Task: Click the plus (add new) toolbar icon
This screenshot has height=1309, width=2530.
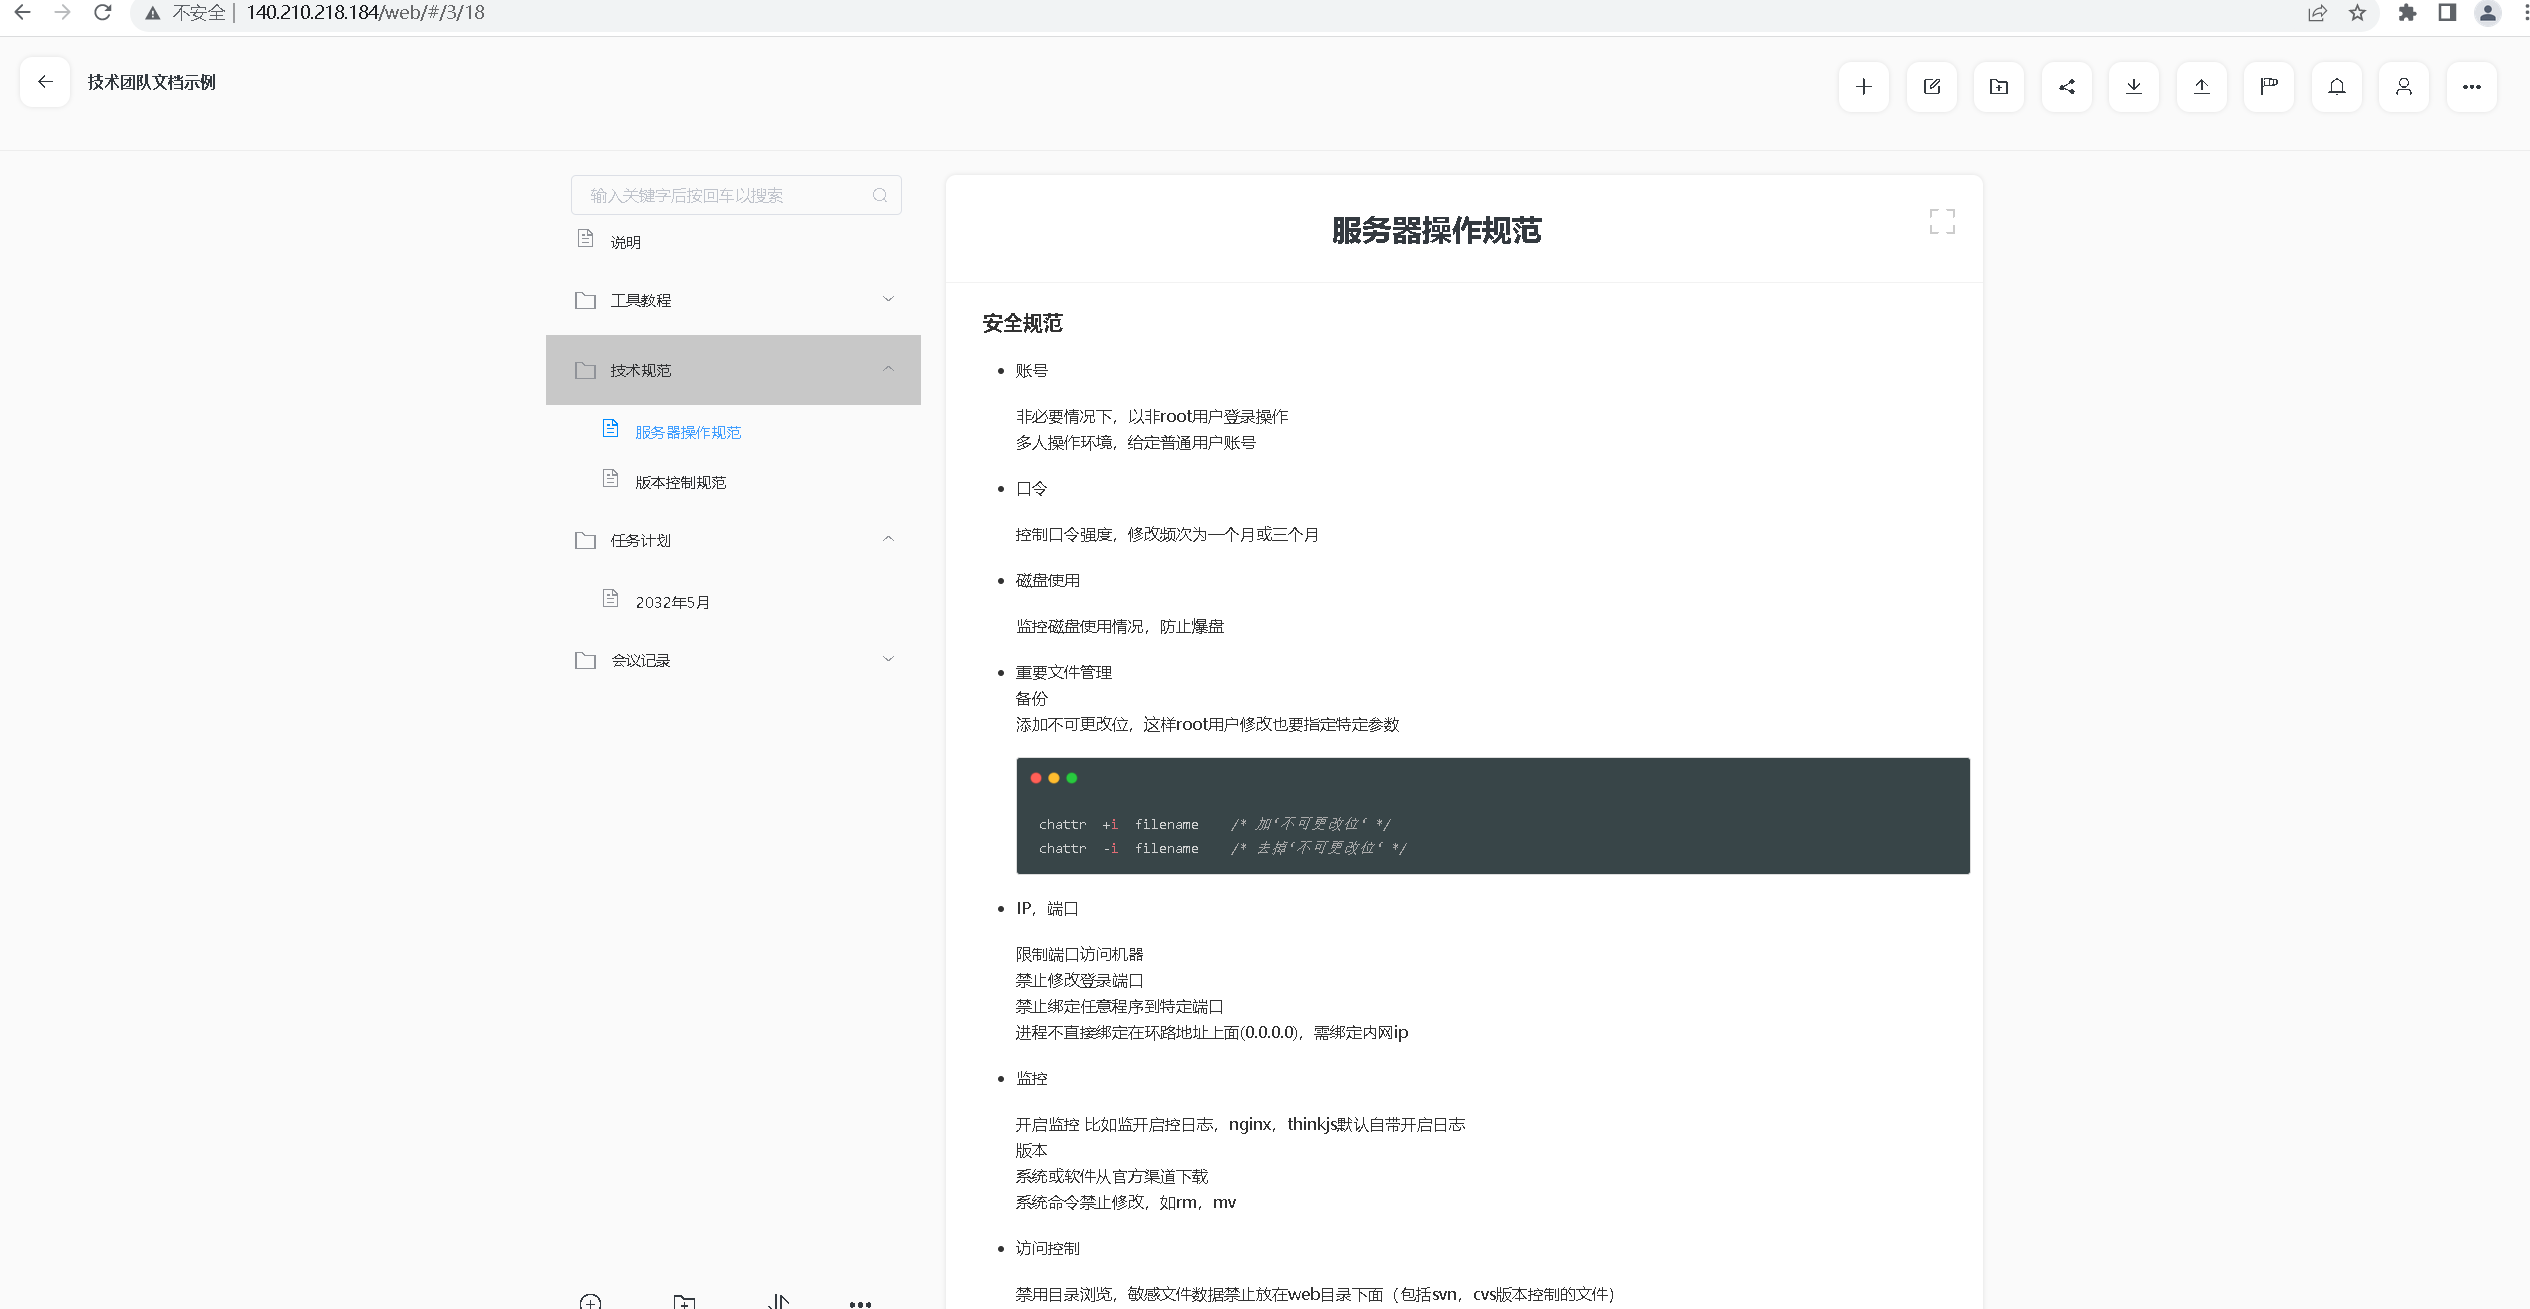Action: point(1863,87)
